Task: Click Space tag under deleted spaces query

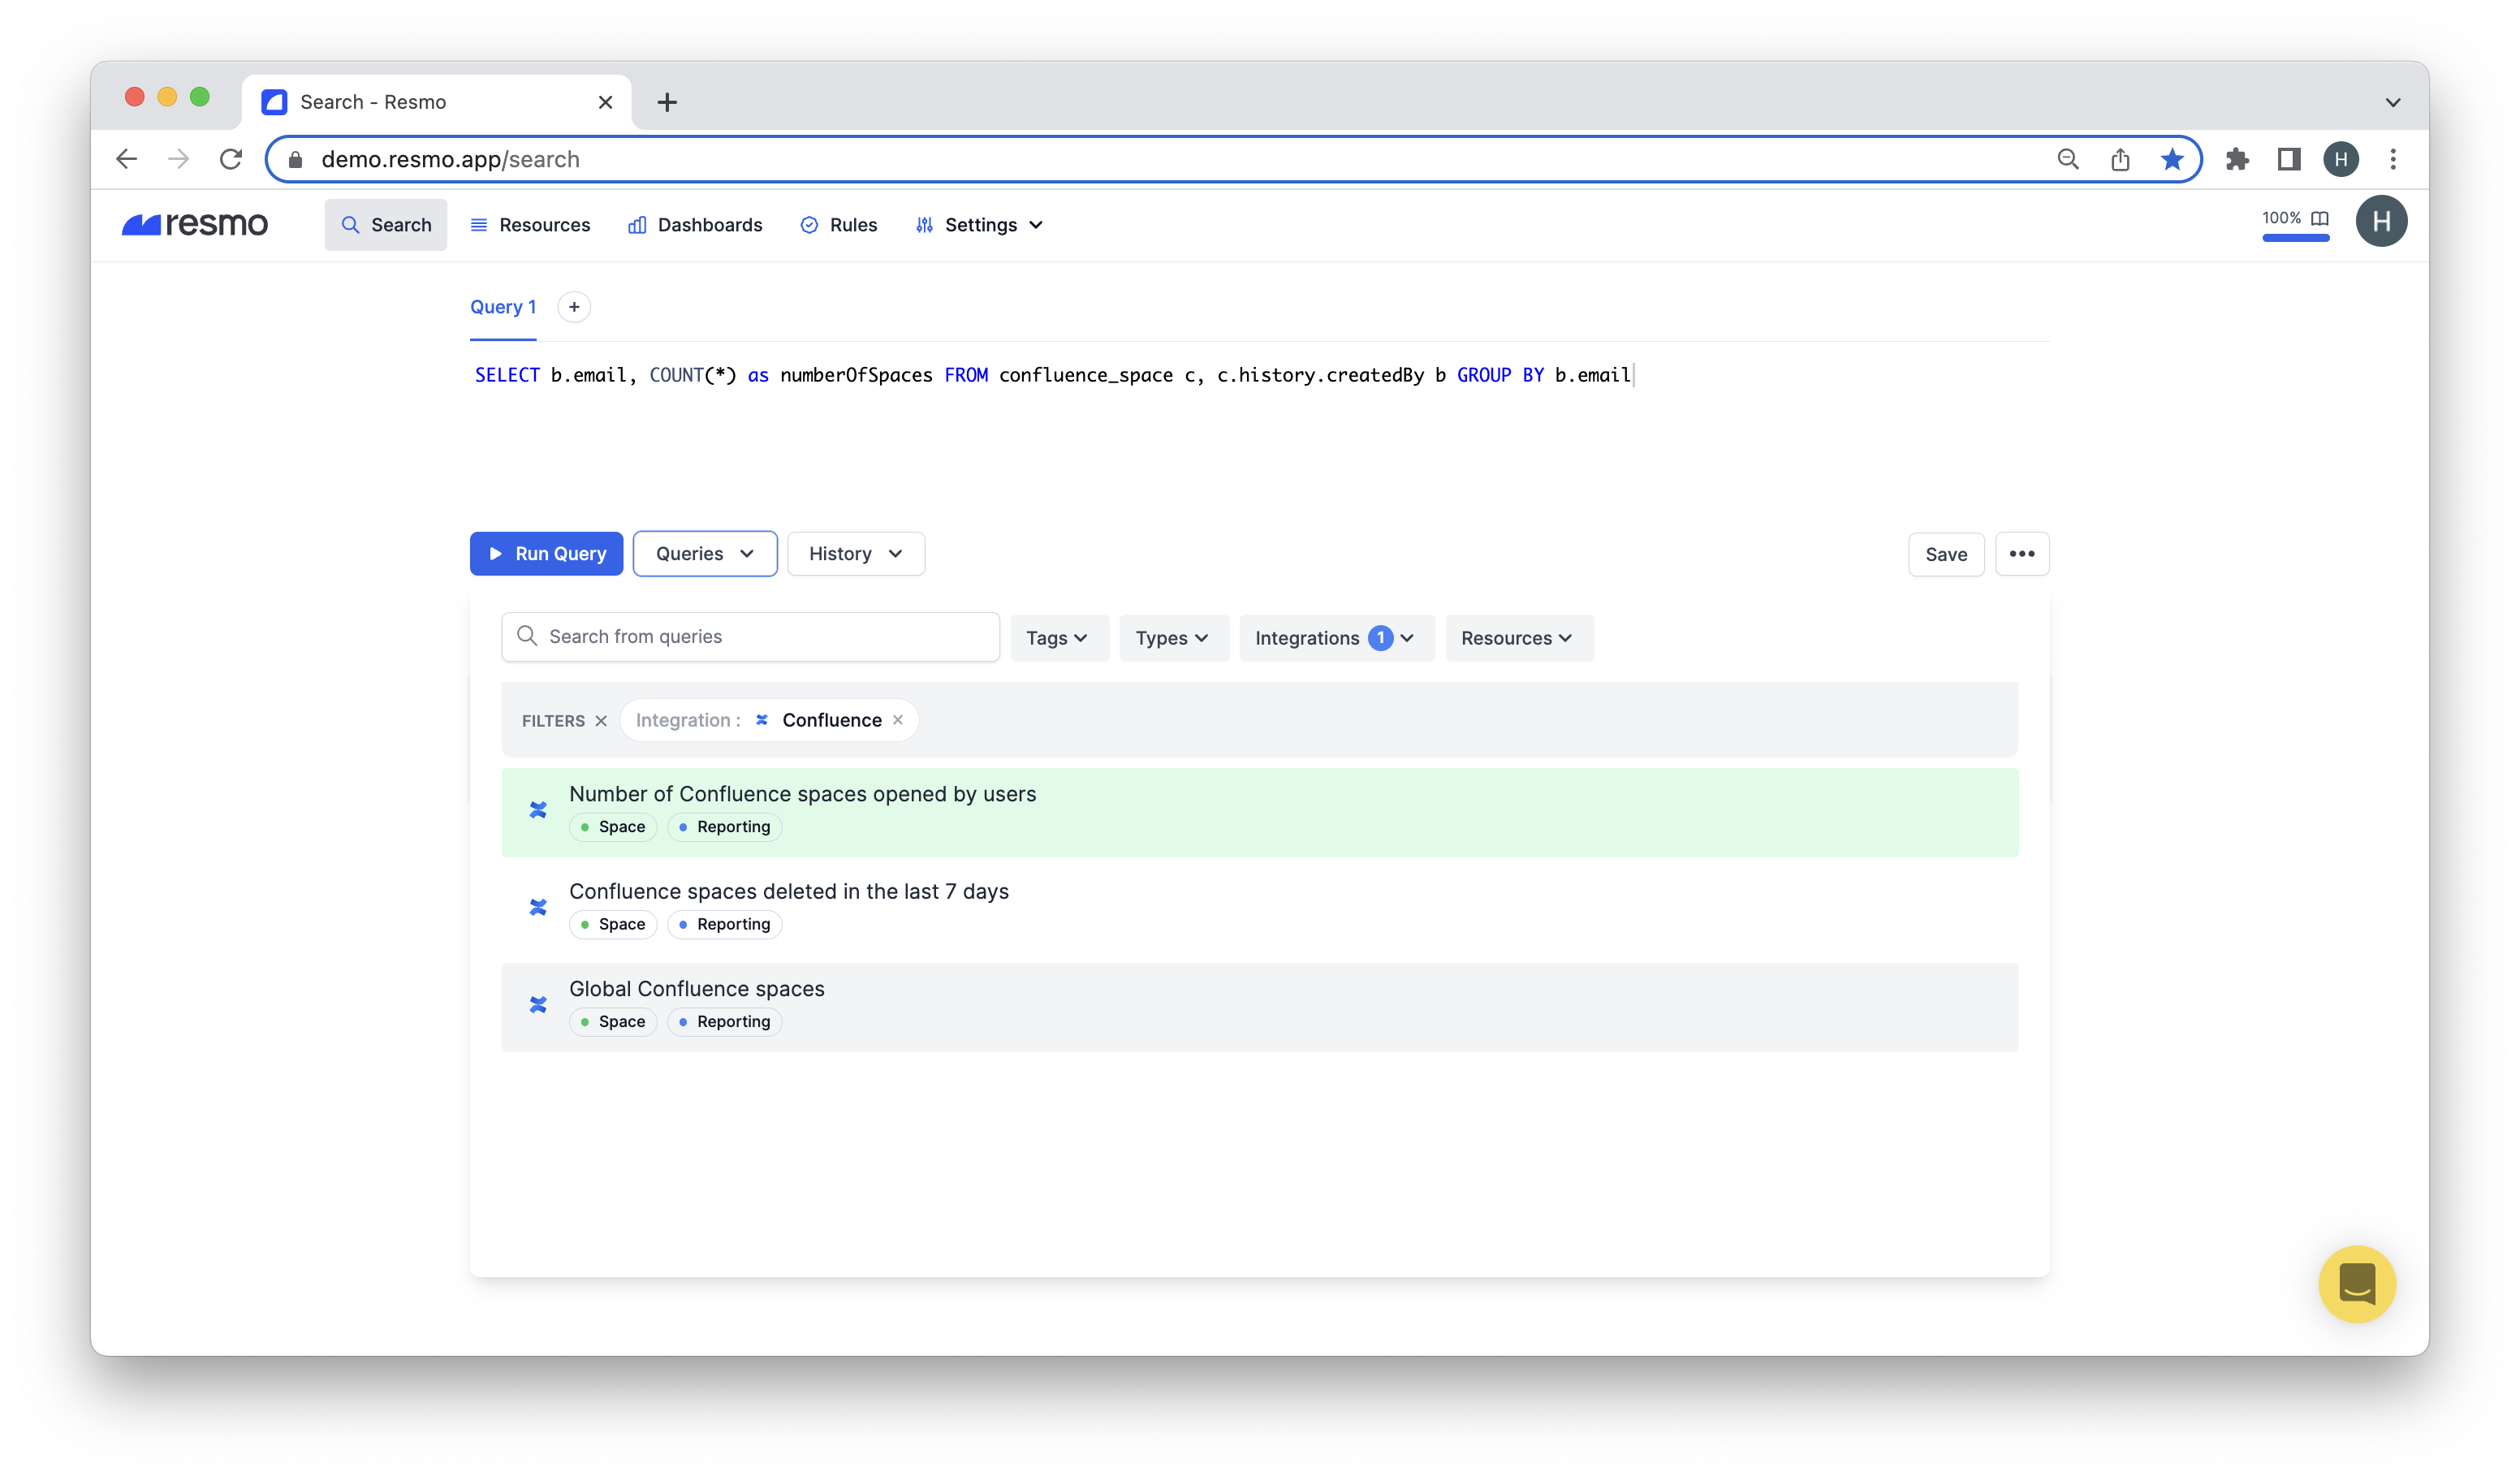Action: [x=613, y=924]
